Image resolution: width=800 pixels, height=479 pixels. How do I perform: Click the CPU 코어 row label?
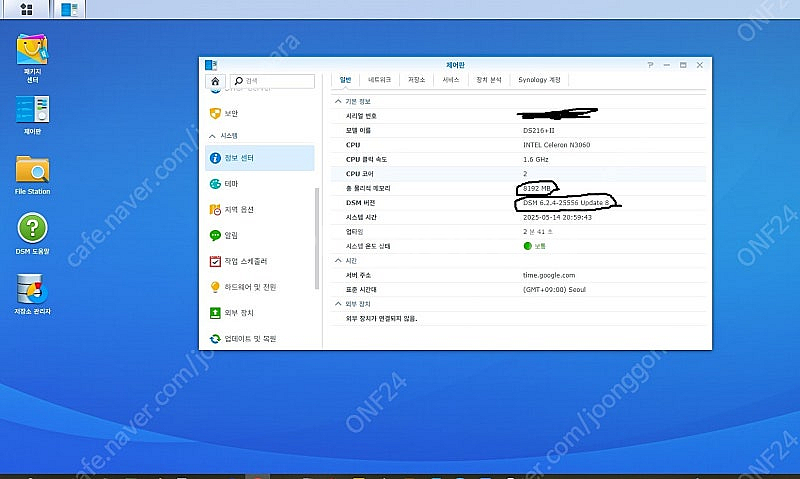coord(360,174)
